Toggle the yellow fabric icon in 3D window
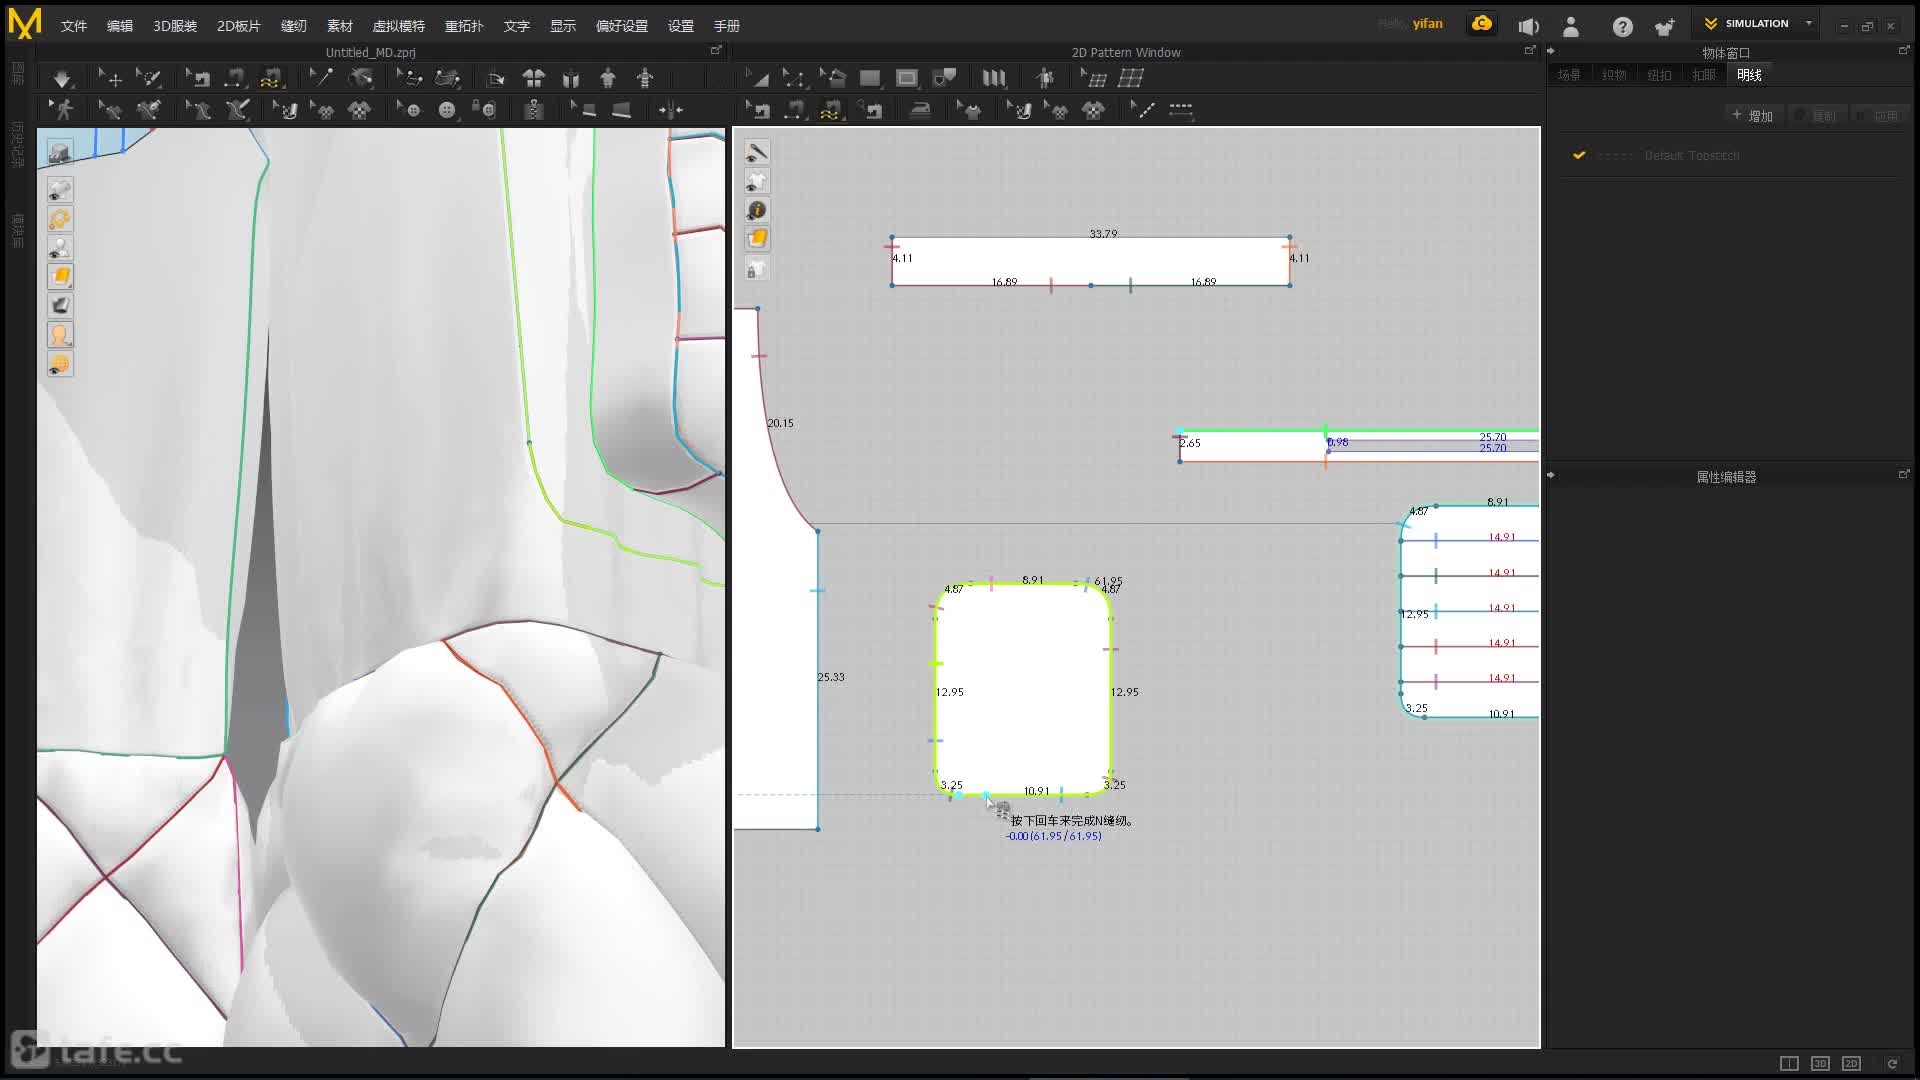 point(60,277)
